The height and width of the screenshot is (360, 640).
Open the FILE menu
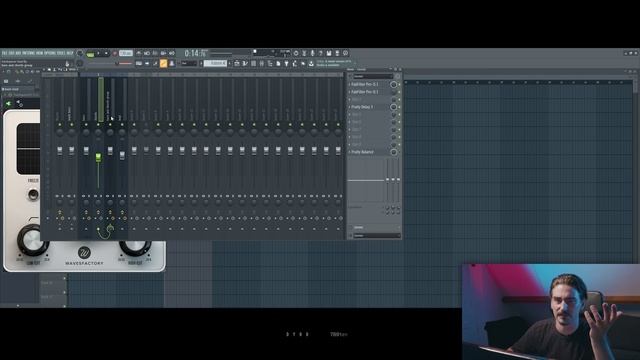click(4, 53)
